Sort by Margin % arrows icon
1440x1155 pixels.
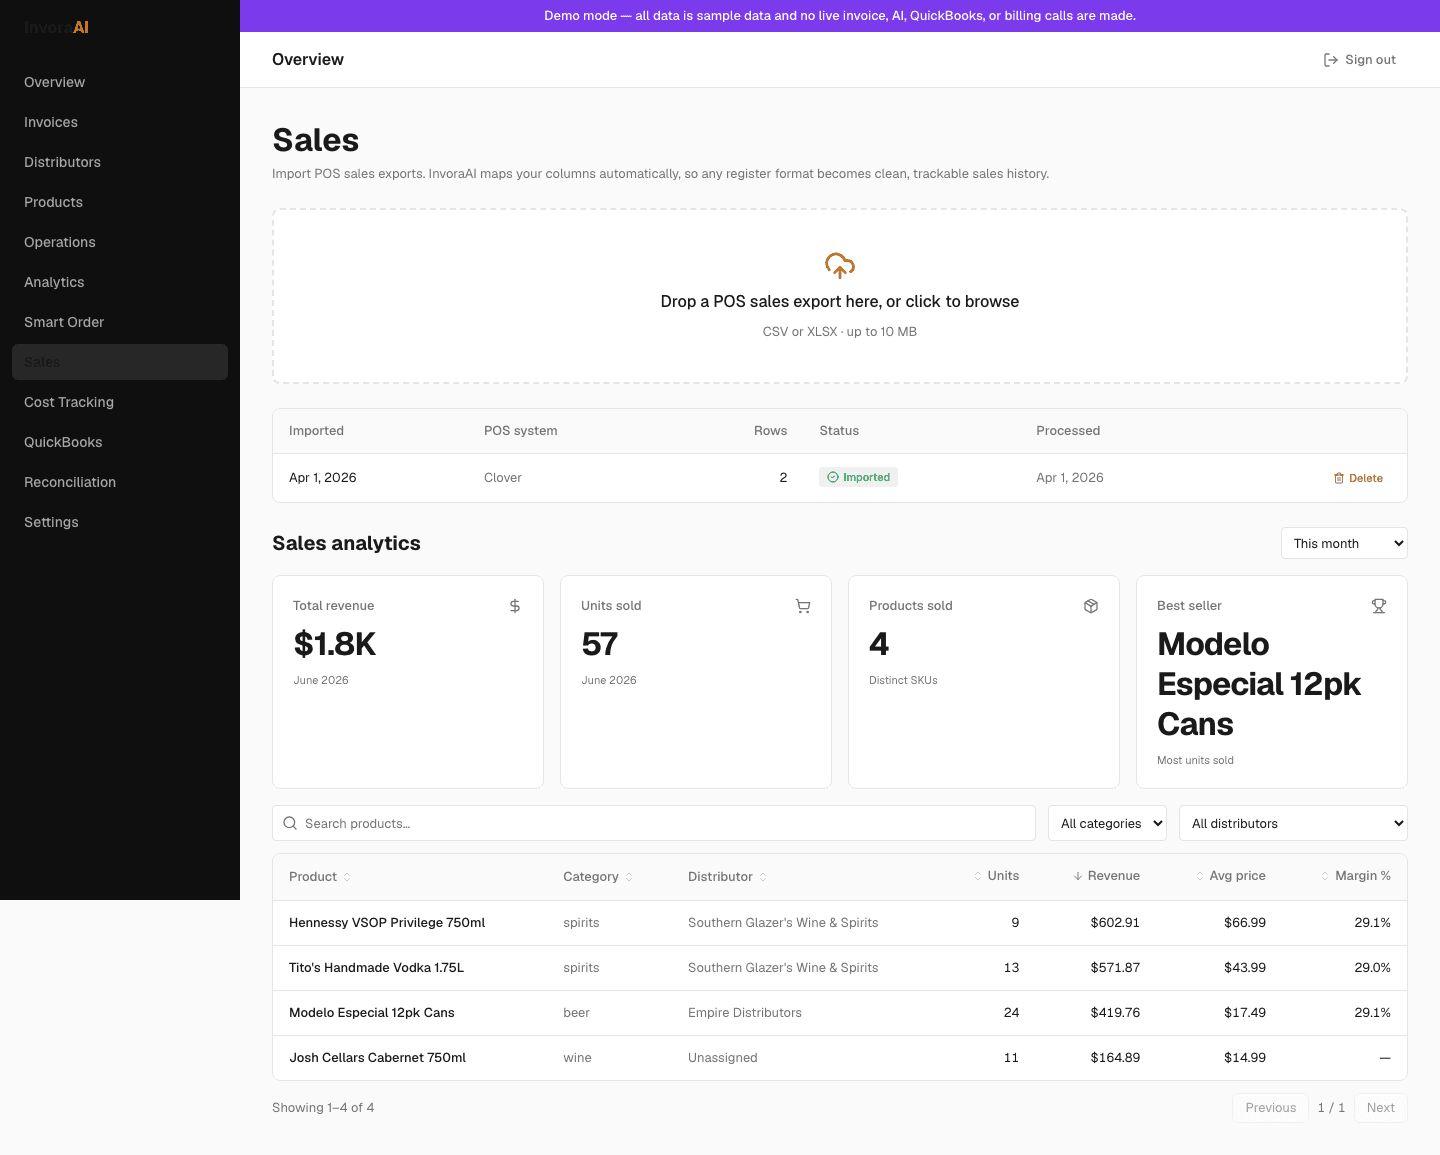[1326, 876]
